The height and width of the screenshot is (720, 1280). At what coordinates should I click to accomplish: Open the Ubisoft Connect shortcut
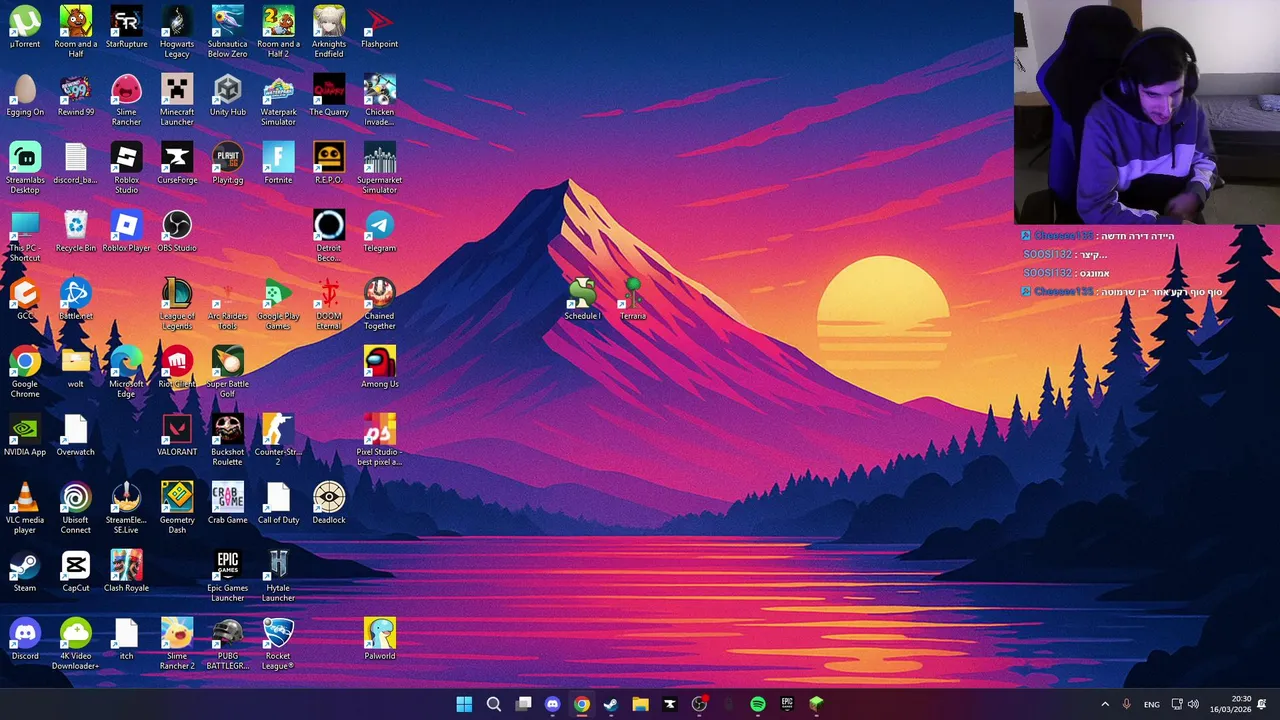point(76,508)
